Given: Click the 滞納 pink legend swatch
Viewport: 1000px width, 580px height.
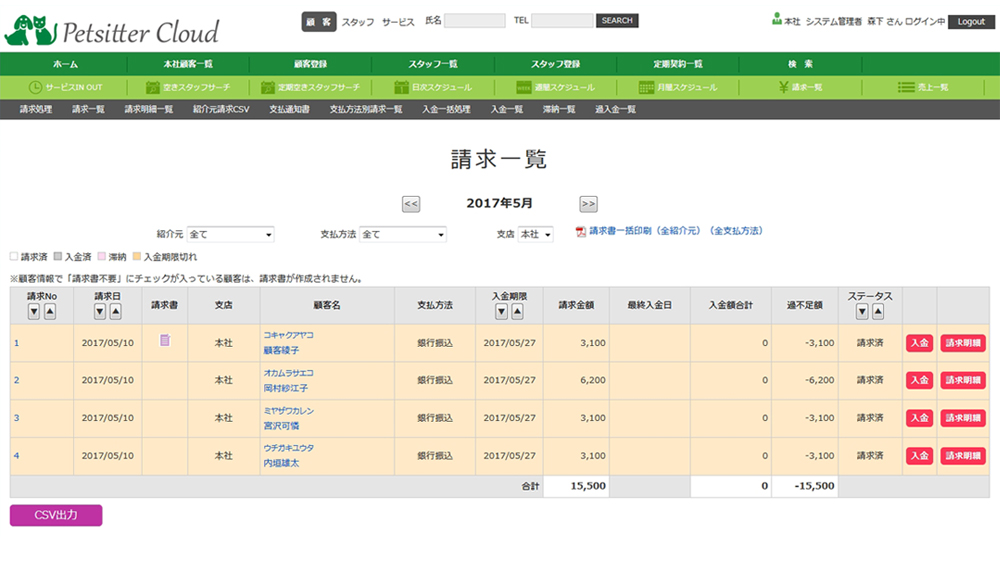Looking at the screenshot, I should pyautogui.click(x=101, y=257).
